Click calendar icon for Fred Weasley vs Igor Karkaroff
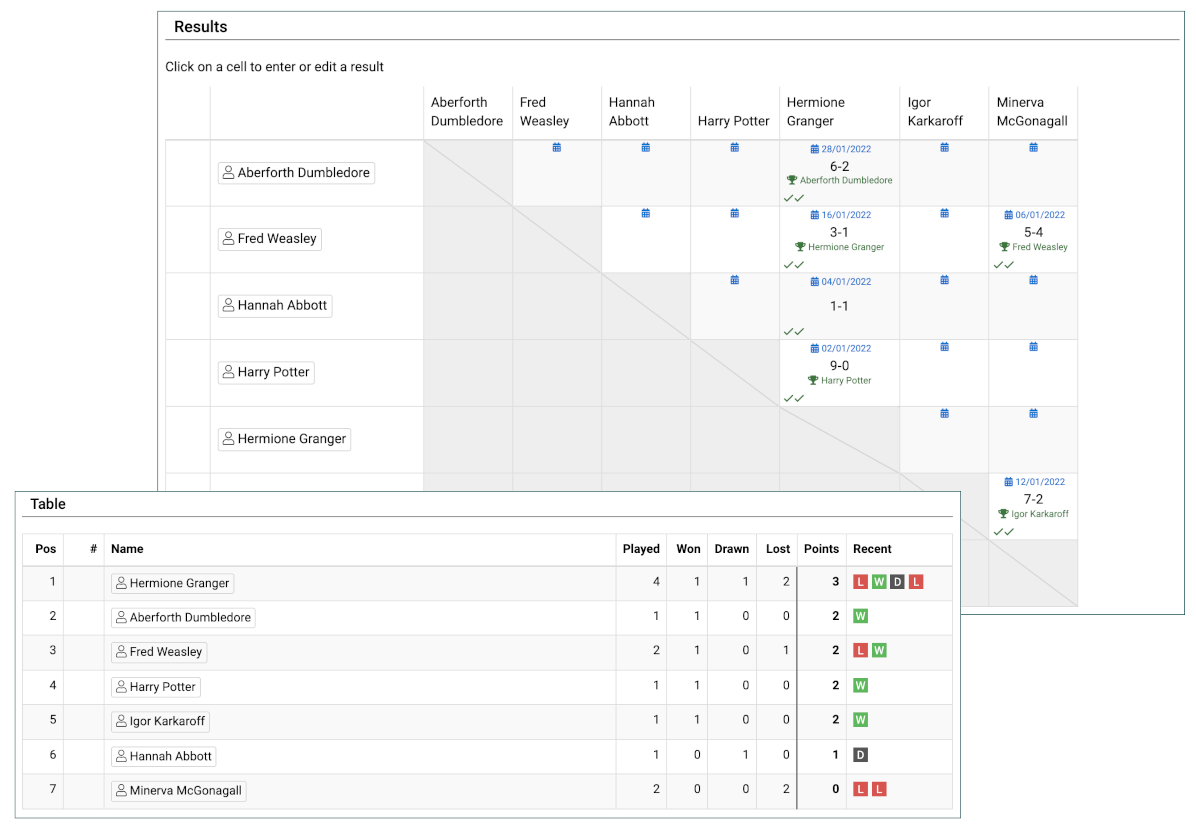 [944, 214]
